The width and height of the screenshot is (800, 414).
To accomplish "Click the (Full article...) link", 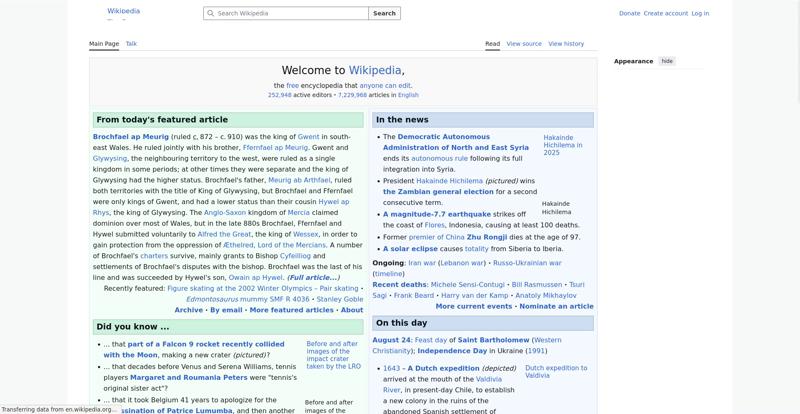I will (x=313, y=278).
